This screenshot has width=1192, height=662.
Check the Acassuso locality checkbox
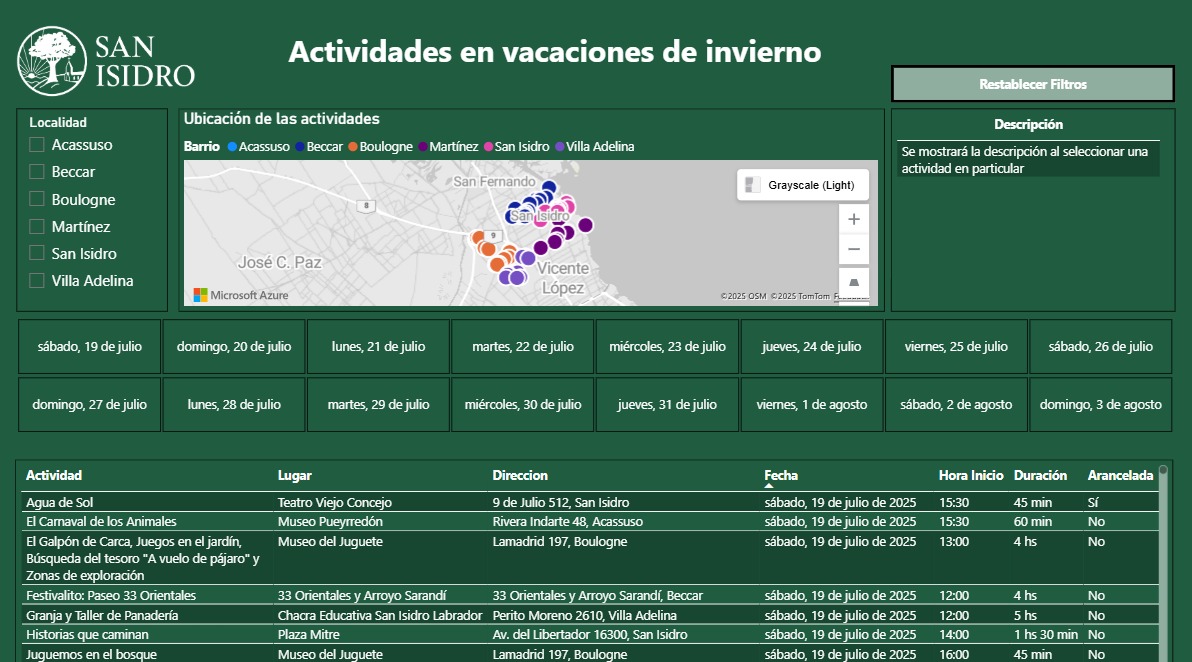(37, 145)
